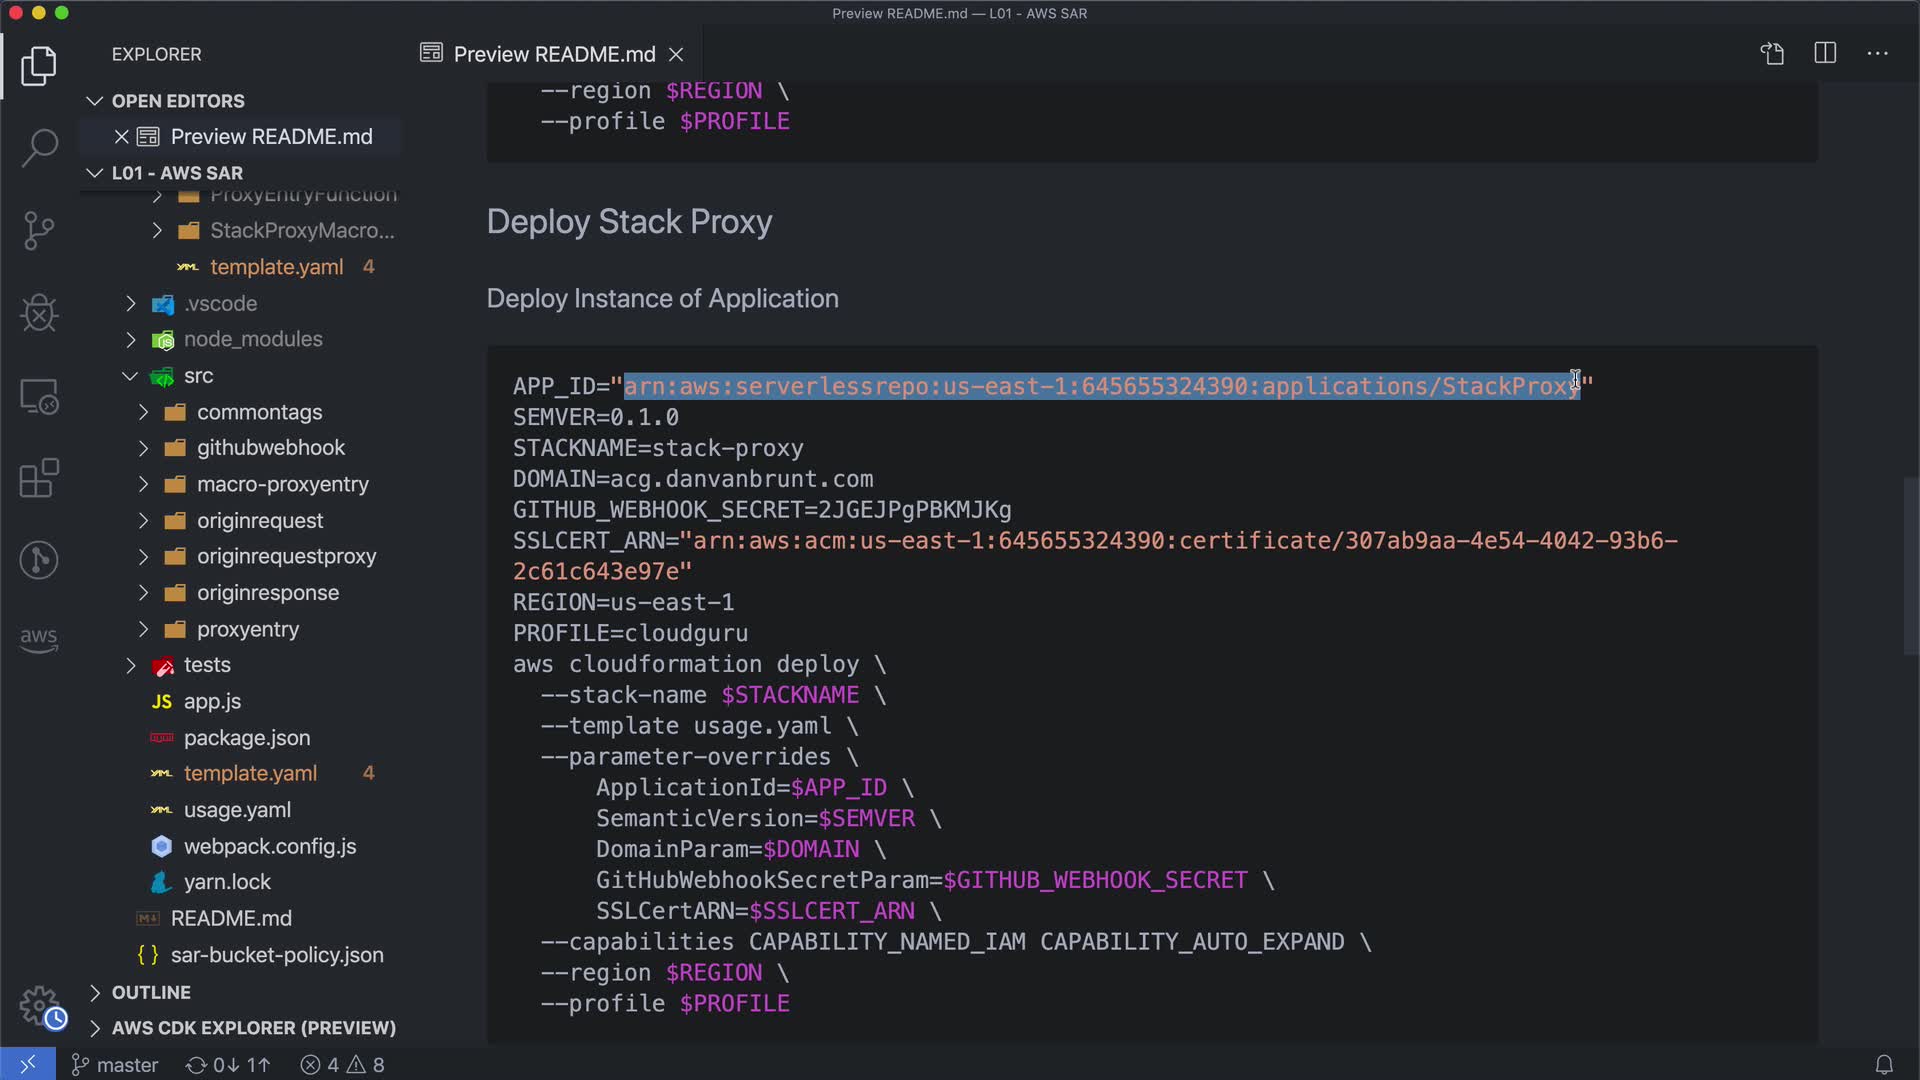The width and height of the screenshot is (1920, 1080).
Task: Expand the AWS CDK Explorer section
Action: 253,1028
